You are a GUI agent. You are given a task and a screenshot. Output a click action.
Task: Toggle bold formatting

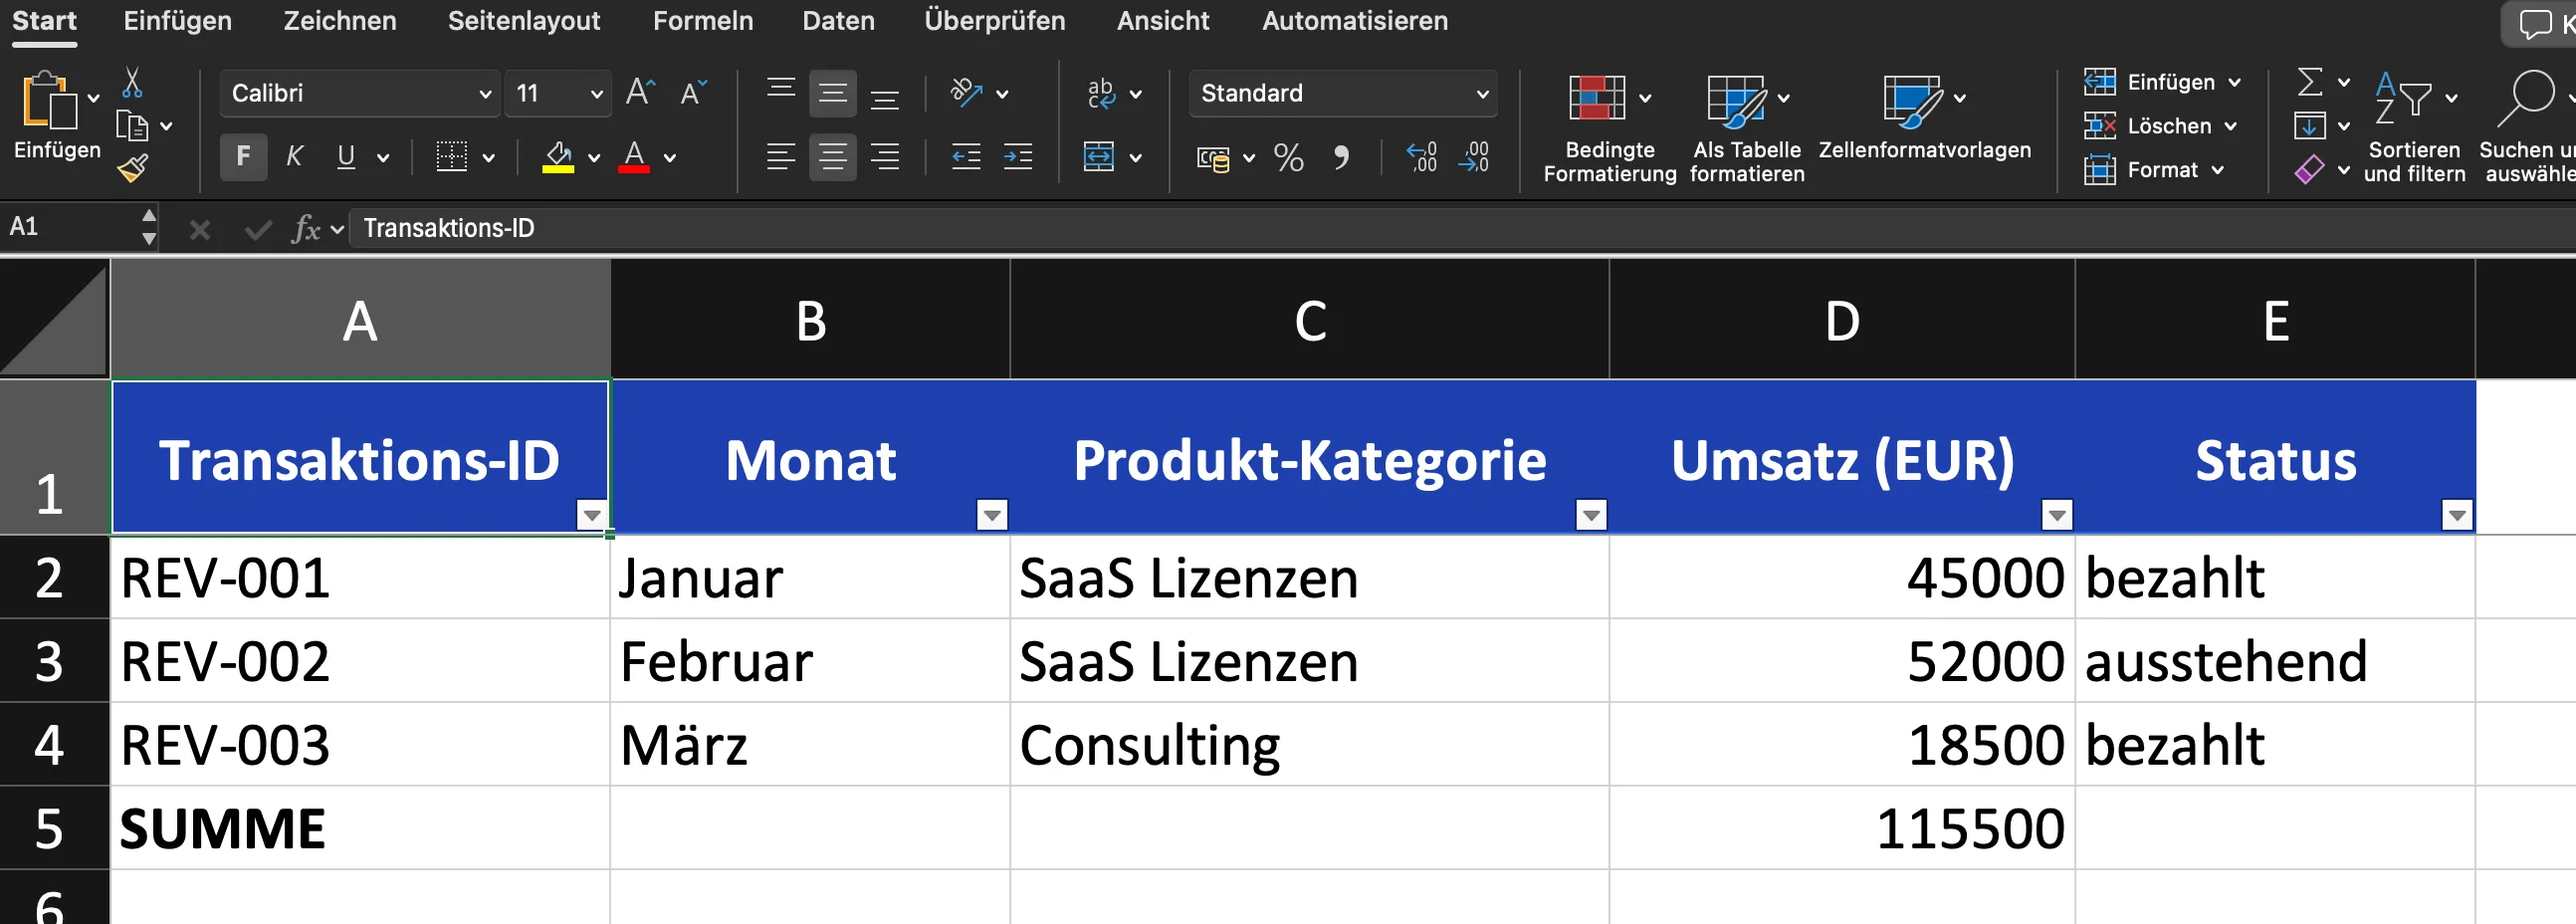click(243, 157)
